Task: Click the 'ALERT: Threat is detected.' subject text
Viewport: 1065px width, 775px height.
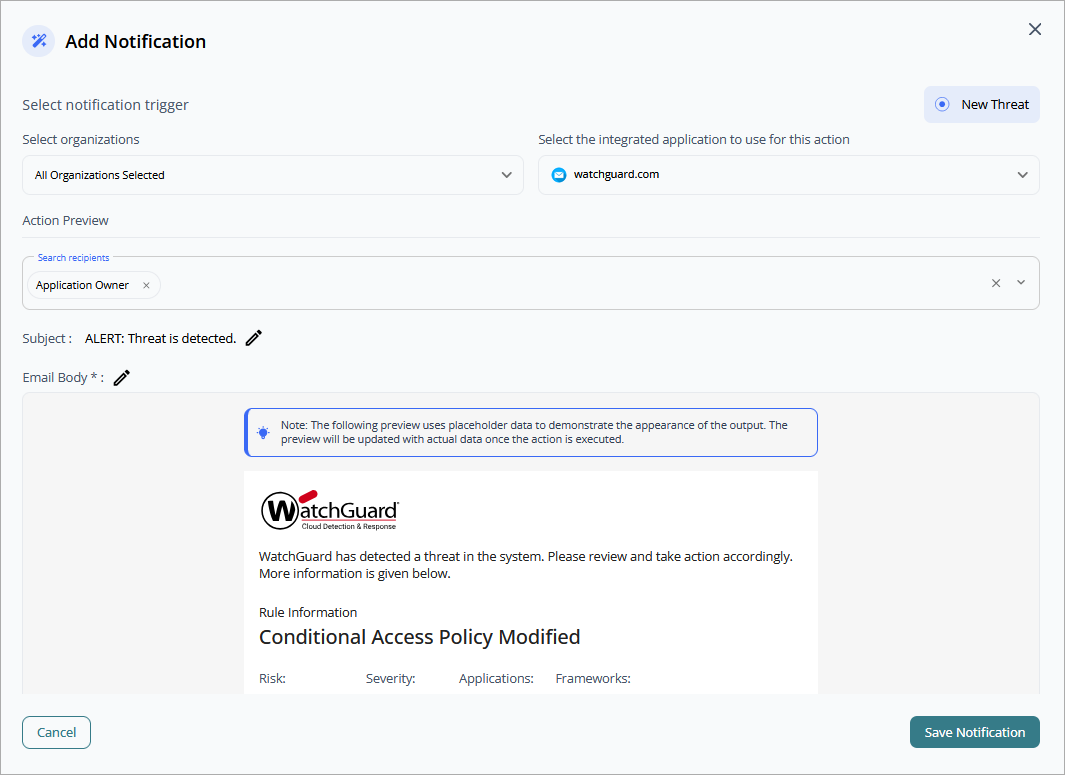Action: click(x=160, y=338)
